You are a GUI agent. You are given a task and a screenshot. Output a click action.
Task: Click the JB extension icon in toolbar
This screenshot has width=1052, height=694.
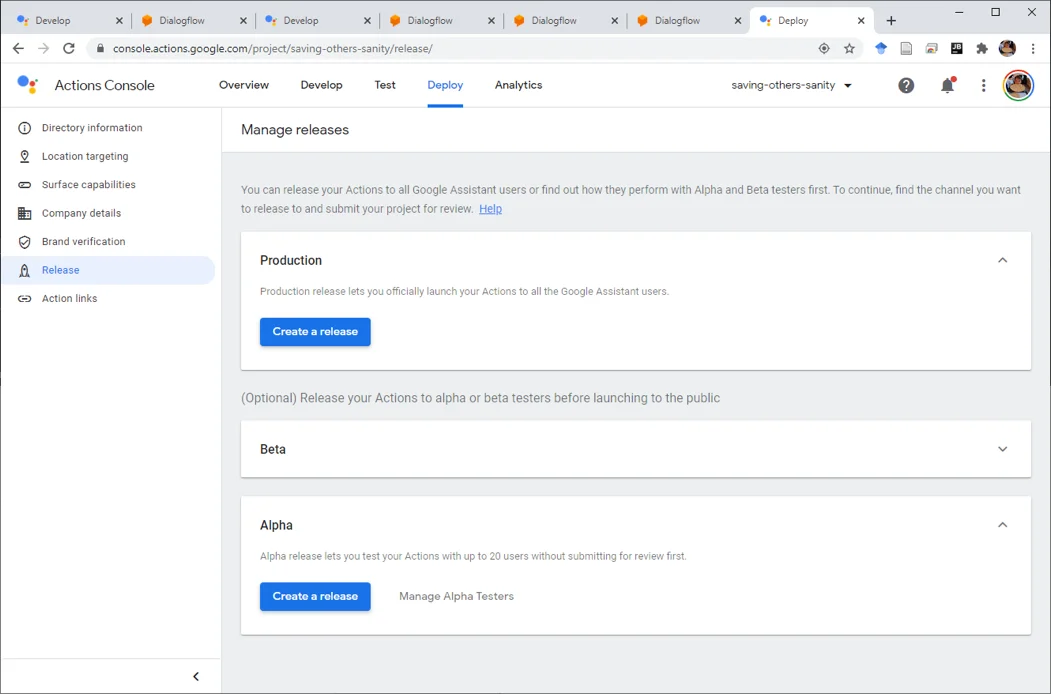pos(957,48)
